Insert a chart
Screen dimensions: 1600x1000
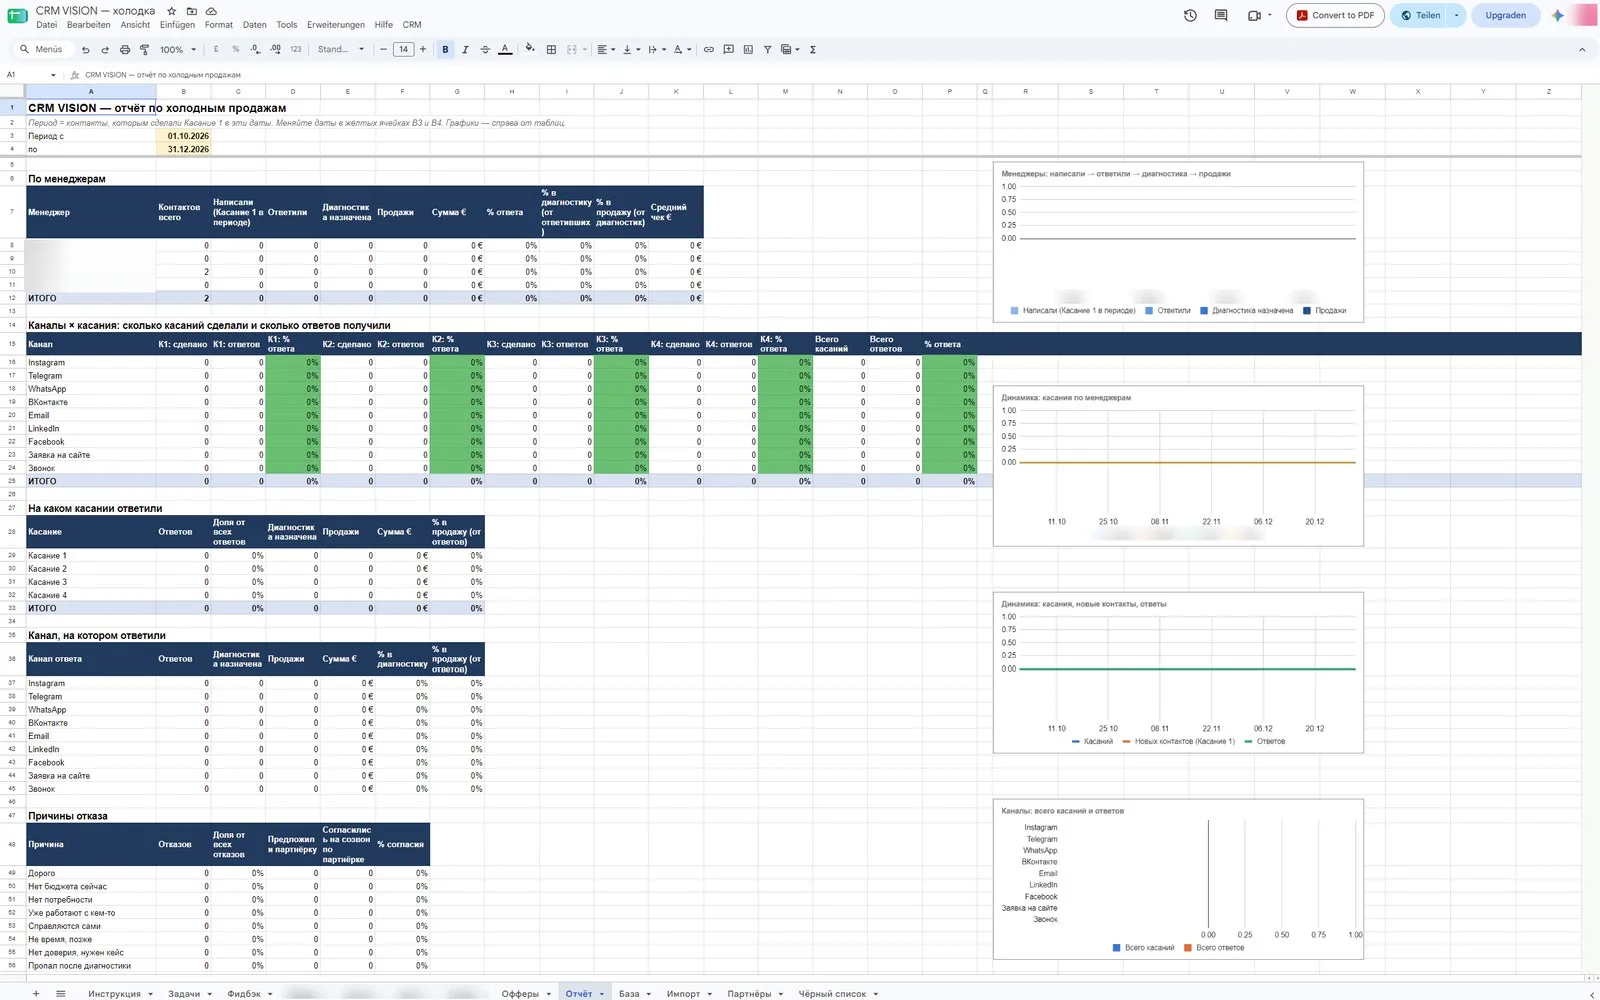pos(748,49)
